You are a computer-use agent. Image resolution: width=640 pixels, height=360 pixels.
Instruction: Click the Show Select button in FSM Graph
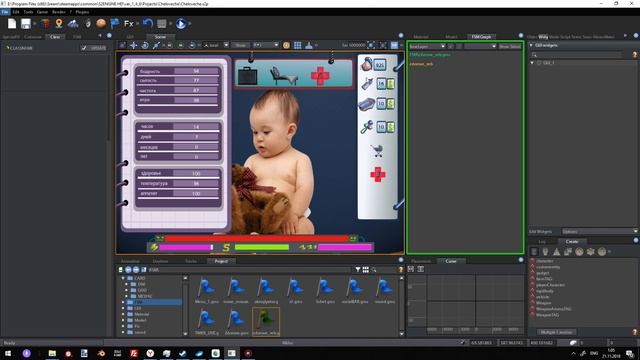tap(510, 47)
